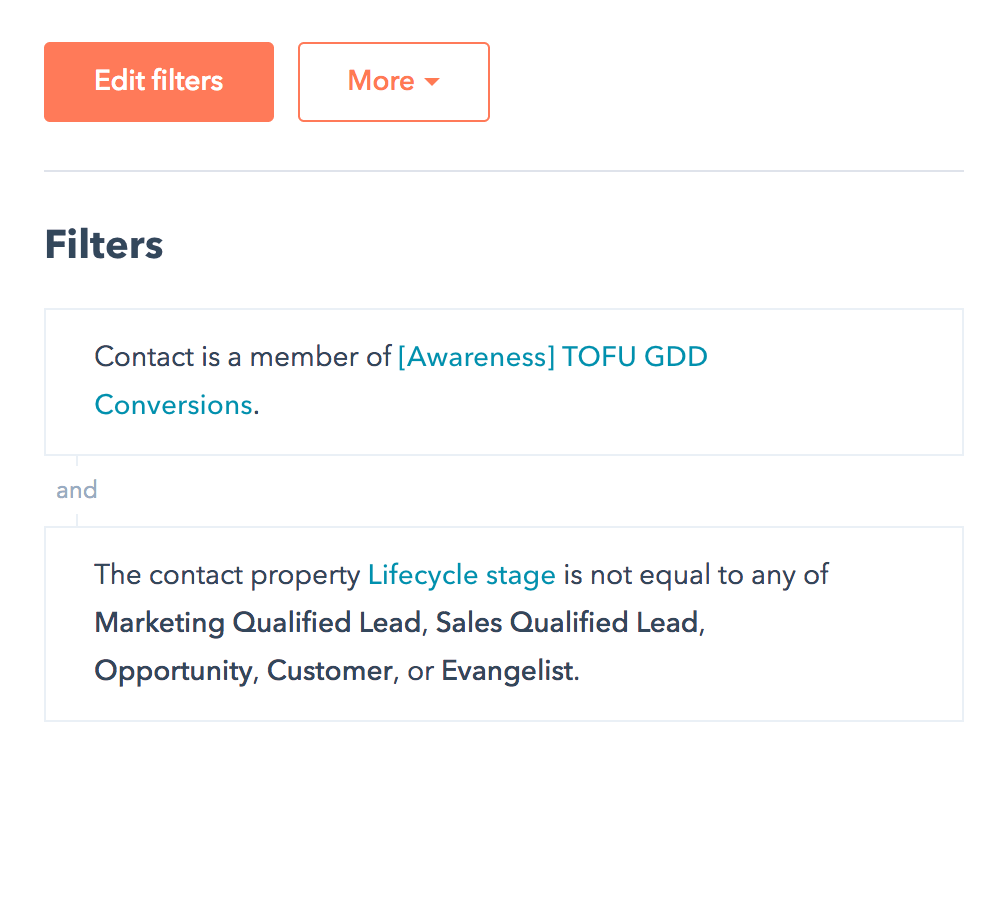This screenshot has height=912, width=990.
Task: Click the 'and' connector between filters
Action: click(x=77, y=489)
